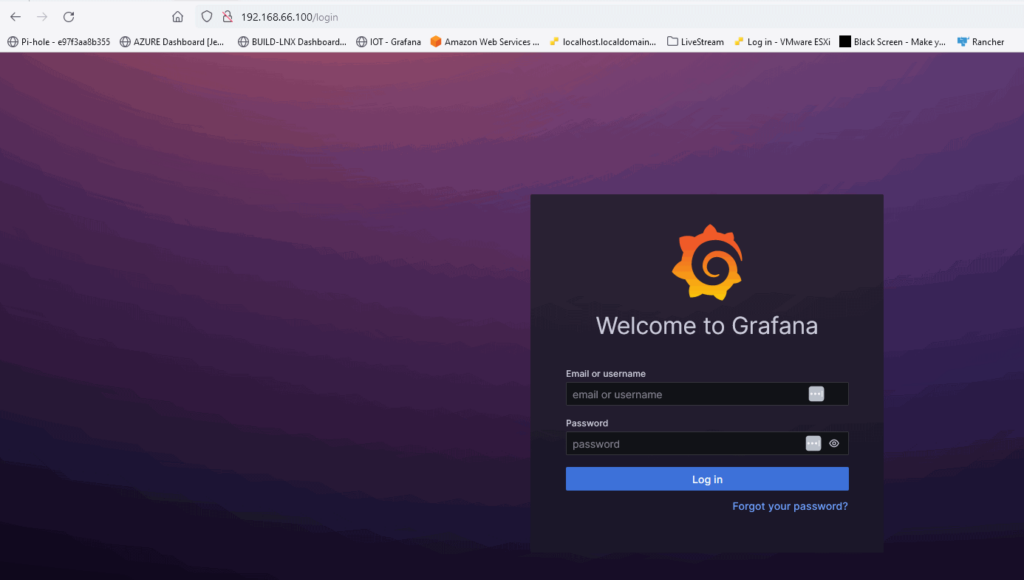Toggle password visibility eye icon

point(834,443)
